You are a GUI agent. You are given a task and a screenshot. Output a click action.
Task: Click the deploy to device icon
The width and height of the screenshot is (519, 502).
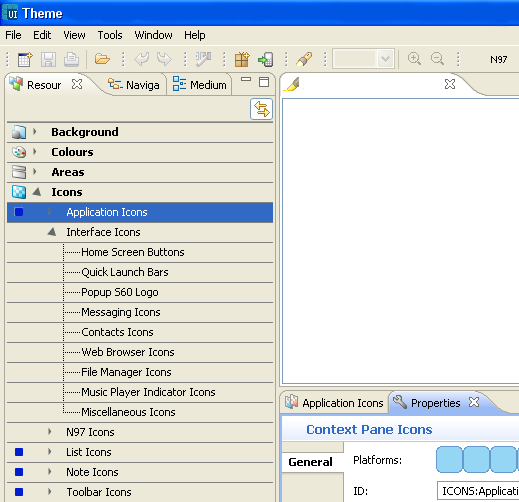tap(266, 60)
